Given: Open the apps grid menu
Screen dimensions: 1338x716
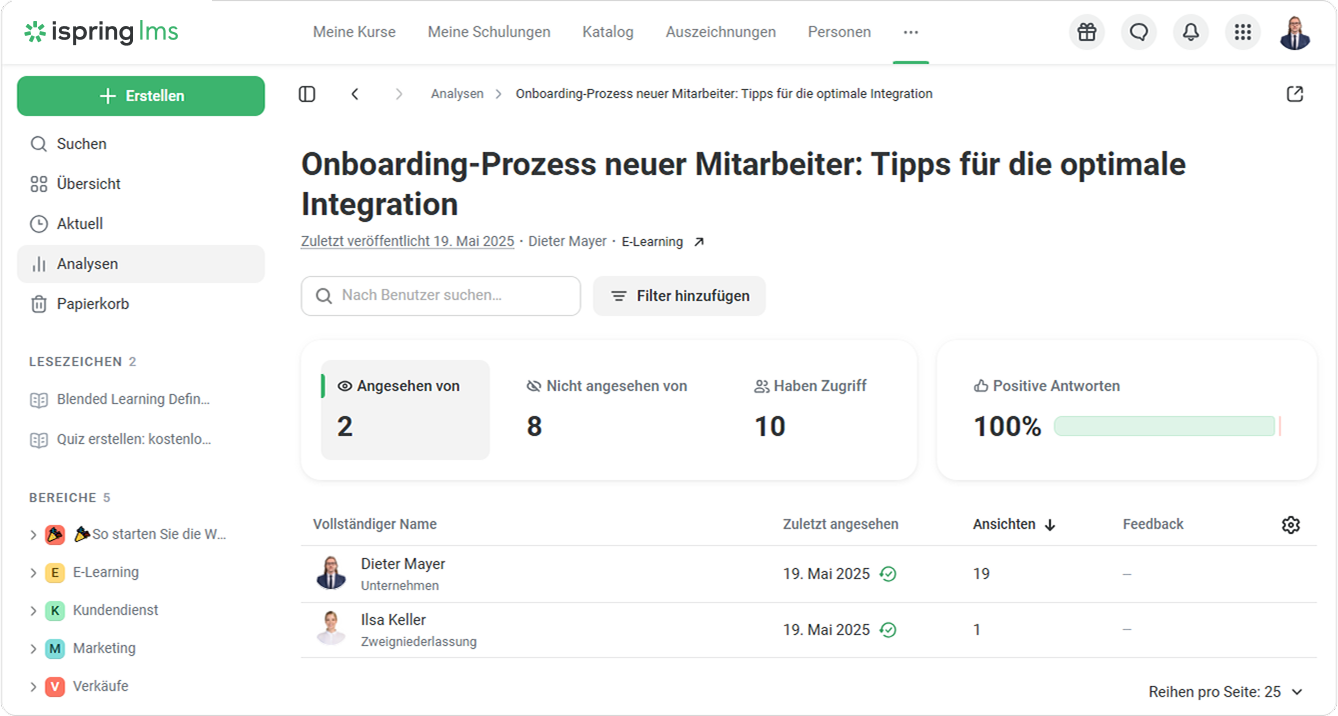Looking at the screenshot, I should point(1243,32).
